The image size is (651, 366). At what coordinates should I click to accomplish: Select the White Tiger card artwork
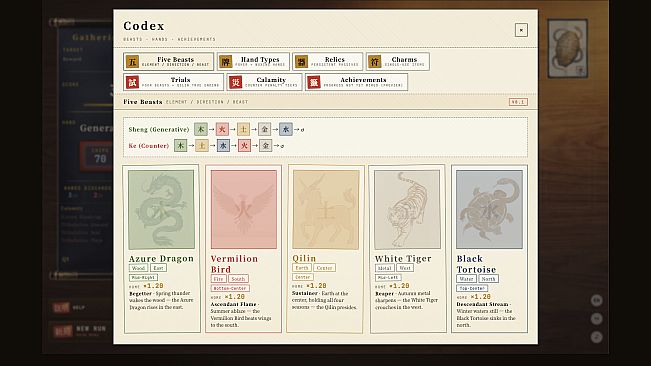click(407, 210)
